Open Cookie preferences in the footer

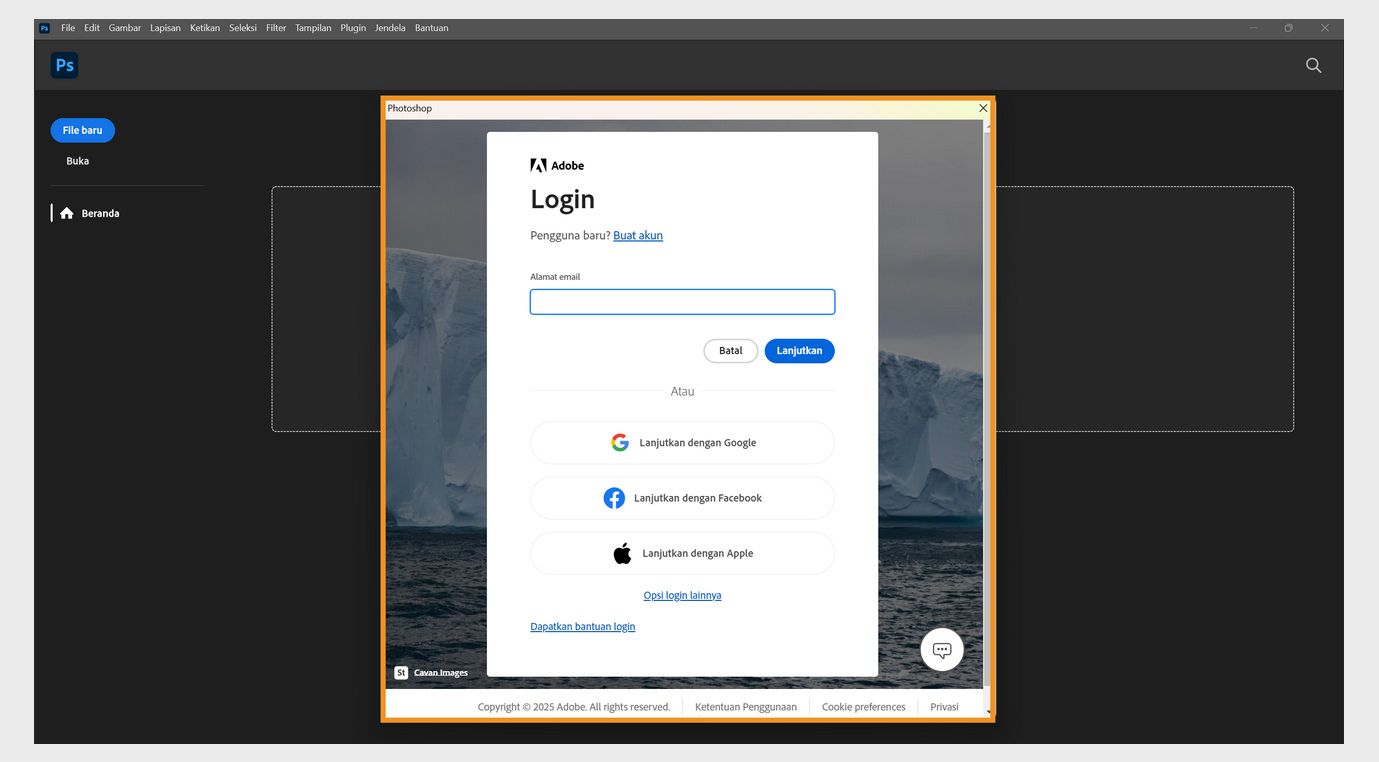coord(862,706)
